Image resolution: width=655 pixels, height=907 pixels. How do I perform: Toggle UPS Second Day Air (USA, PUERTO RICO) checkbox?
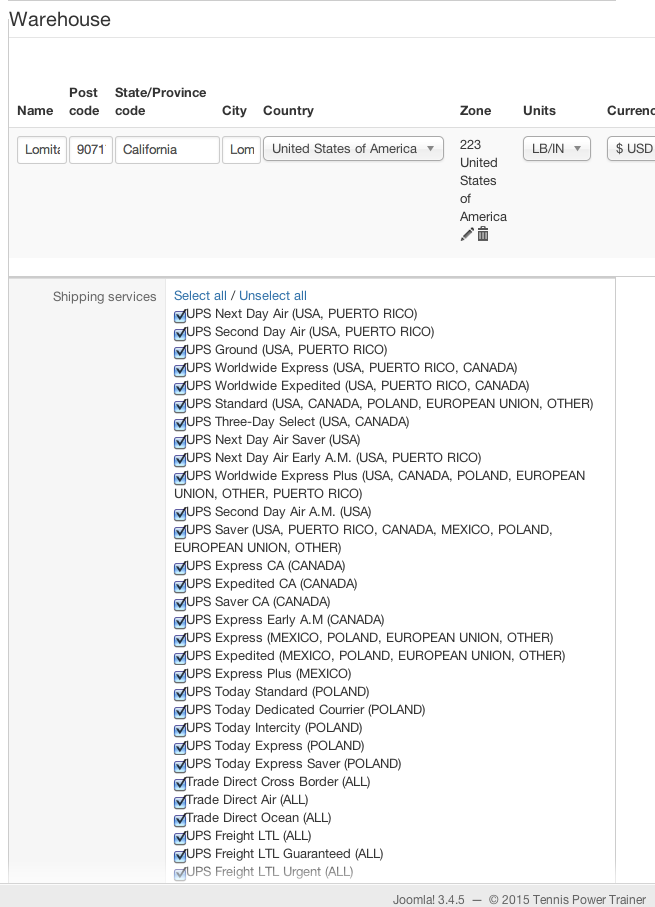click(x=180, y=334)
